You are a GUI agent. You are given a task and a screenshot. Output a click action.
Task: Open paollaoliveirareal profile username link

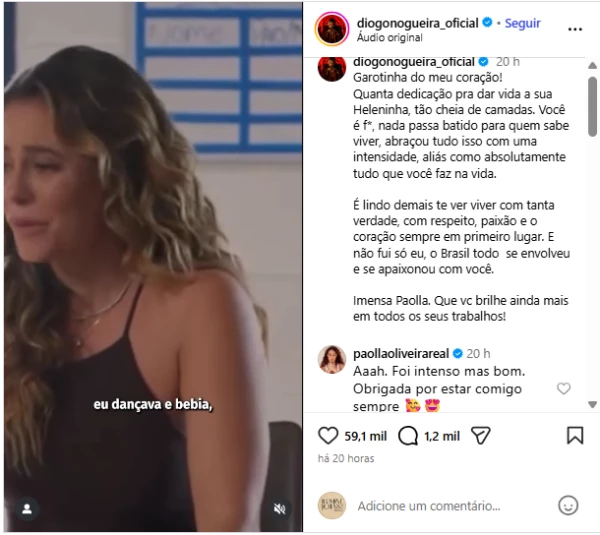pyautogui.click(x=401, y=354)
